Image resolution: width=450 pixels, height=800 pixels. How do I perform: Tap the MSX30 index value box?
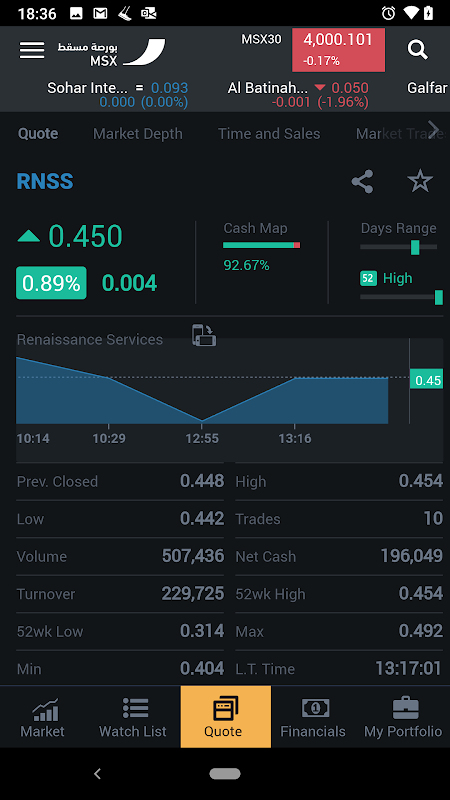point(338,50)
